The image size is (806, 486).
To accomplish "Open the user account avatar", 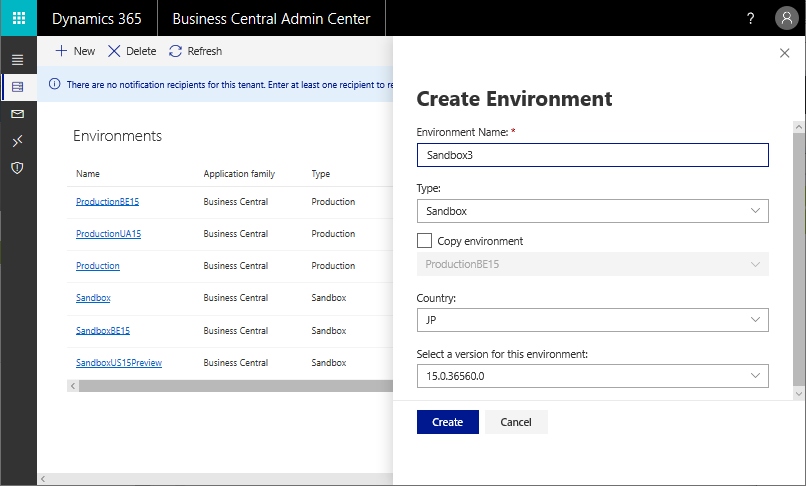I will tap(786, 18).
